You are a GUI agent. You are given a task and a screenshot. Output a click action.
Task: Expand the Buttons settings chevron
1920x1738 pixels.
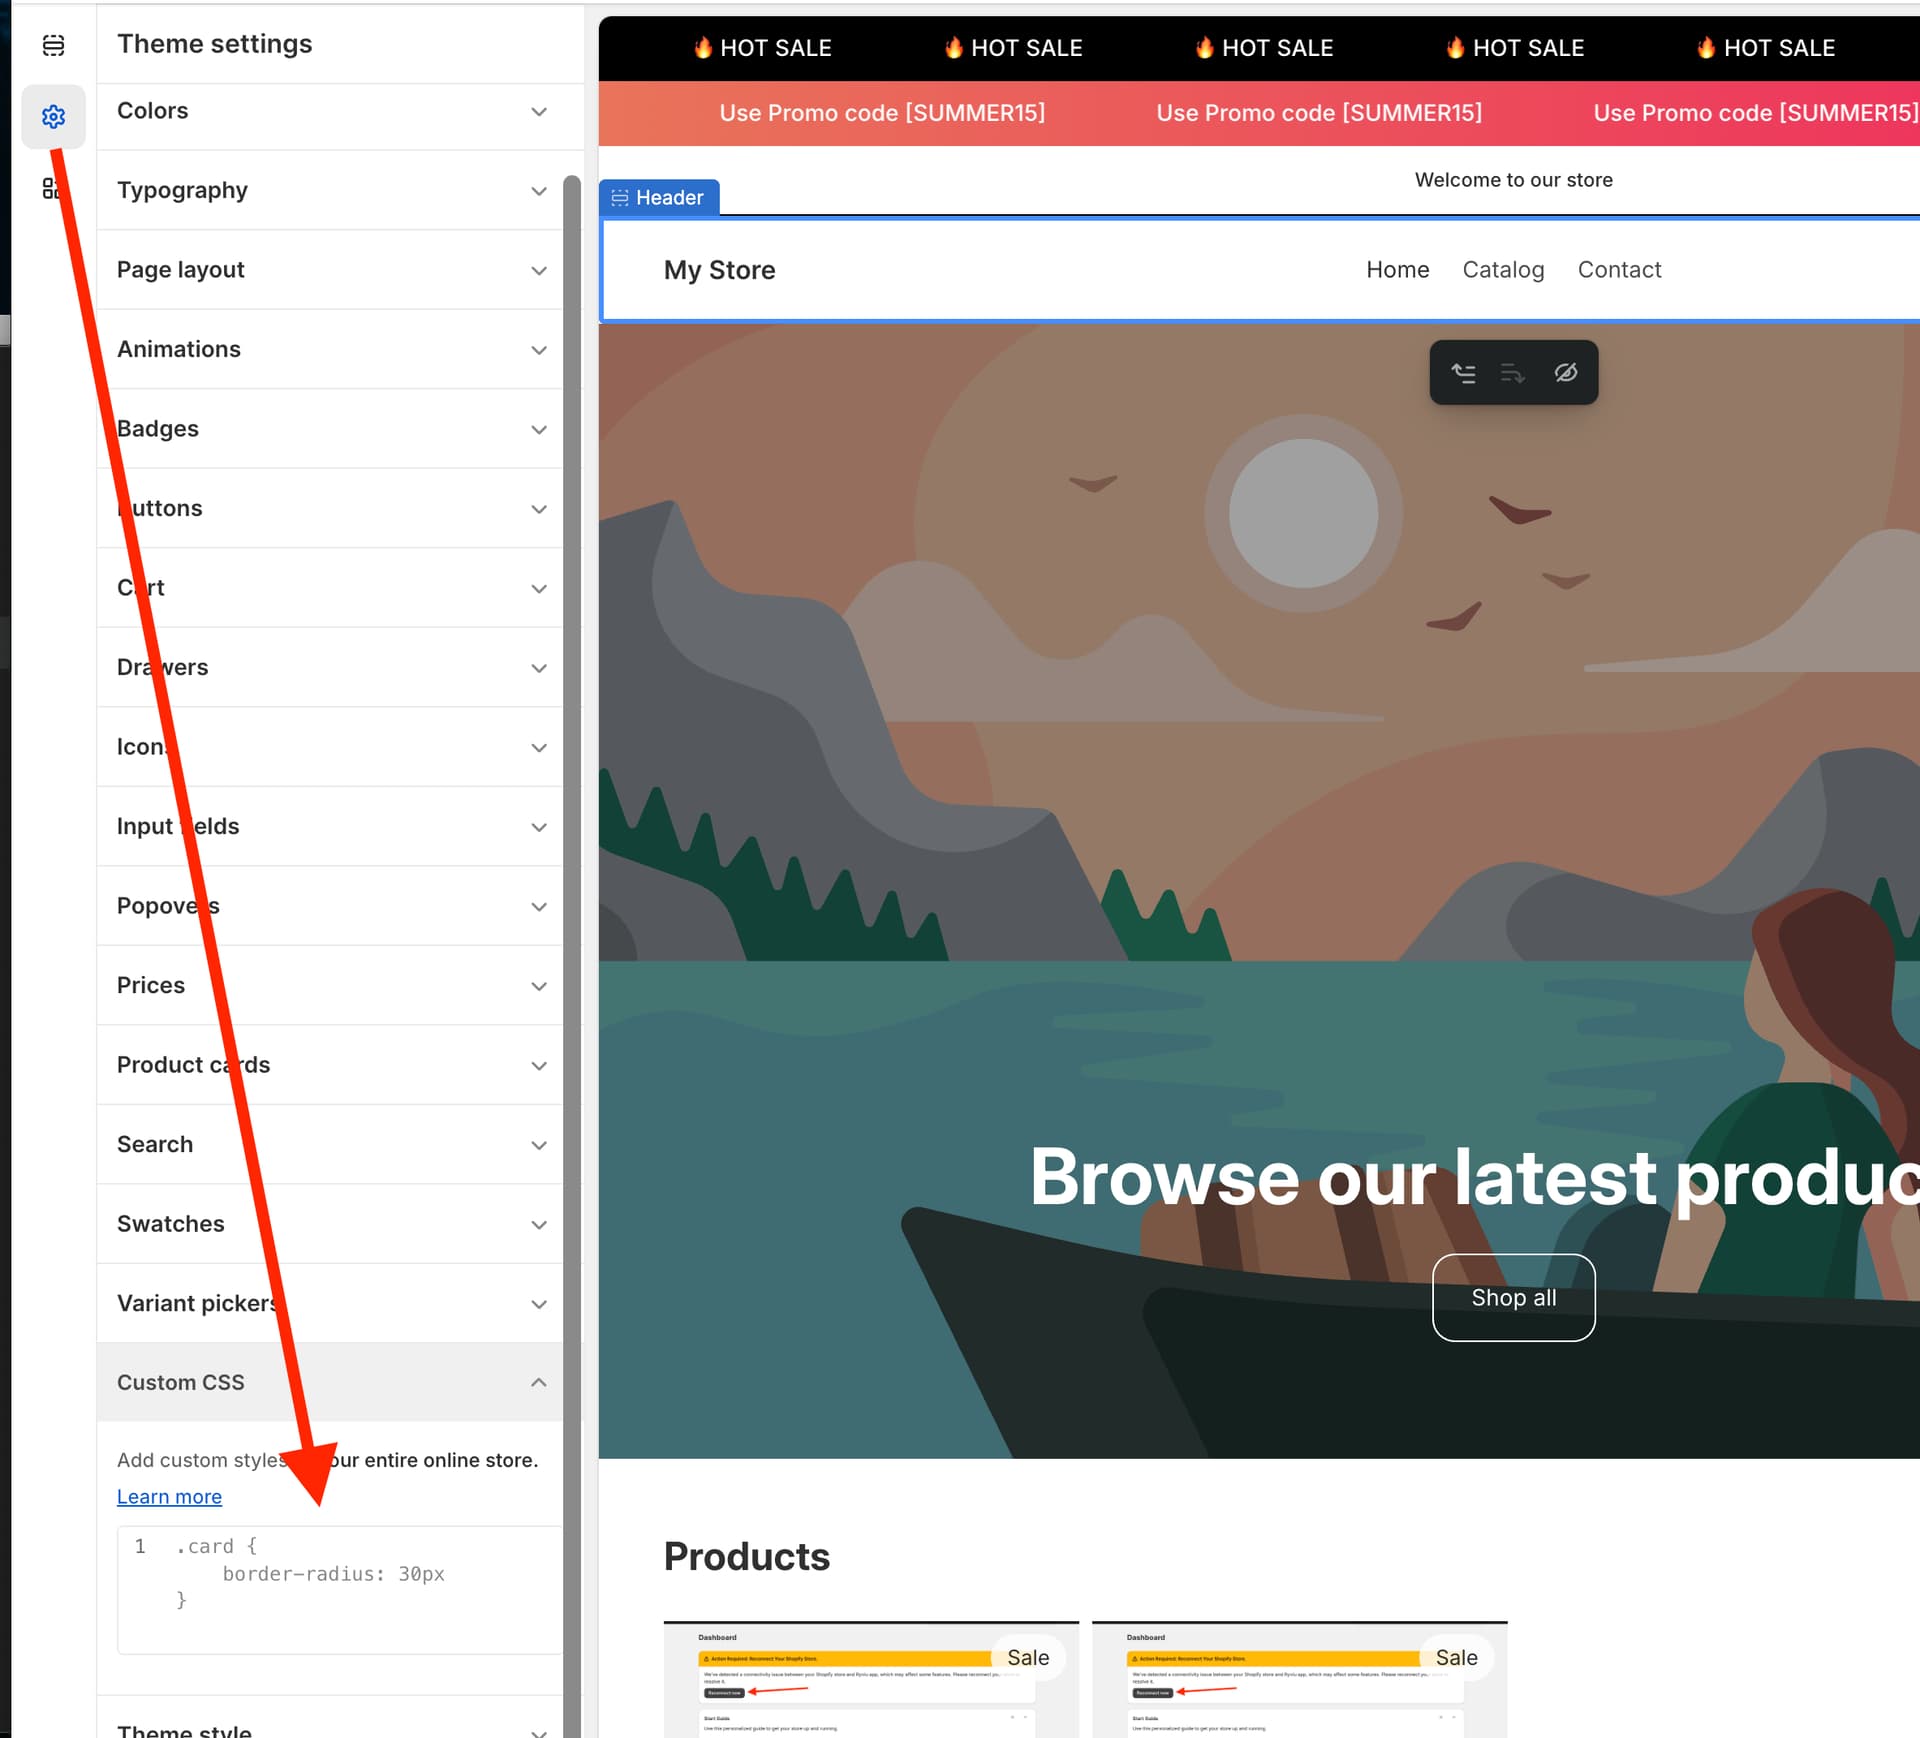pos(538,509)
